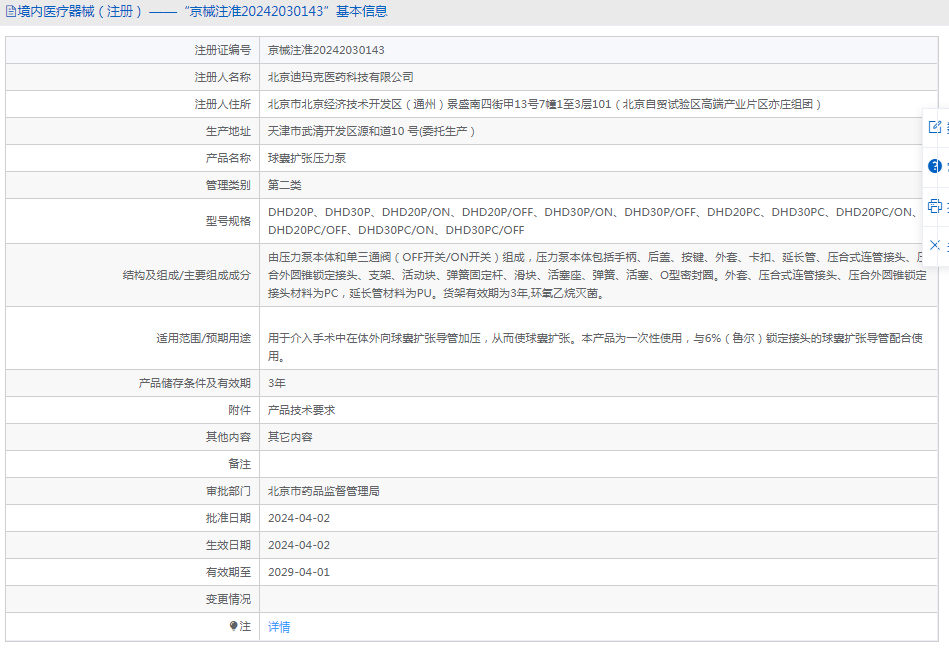Viewport: 949px width, 651px height.
Task: Open help via the question mark icon
Action: coord(935,166)
